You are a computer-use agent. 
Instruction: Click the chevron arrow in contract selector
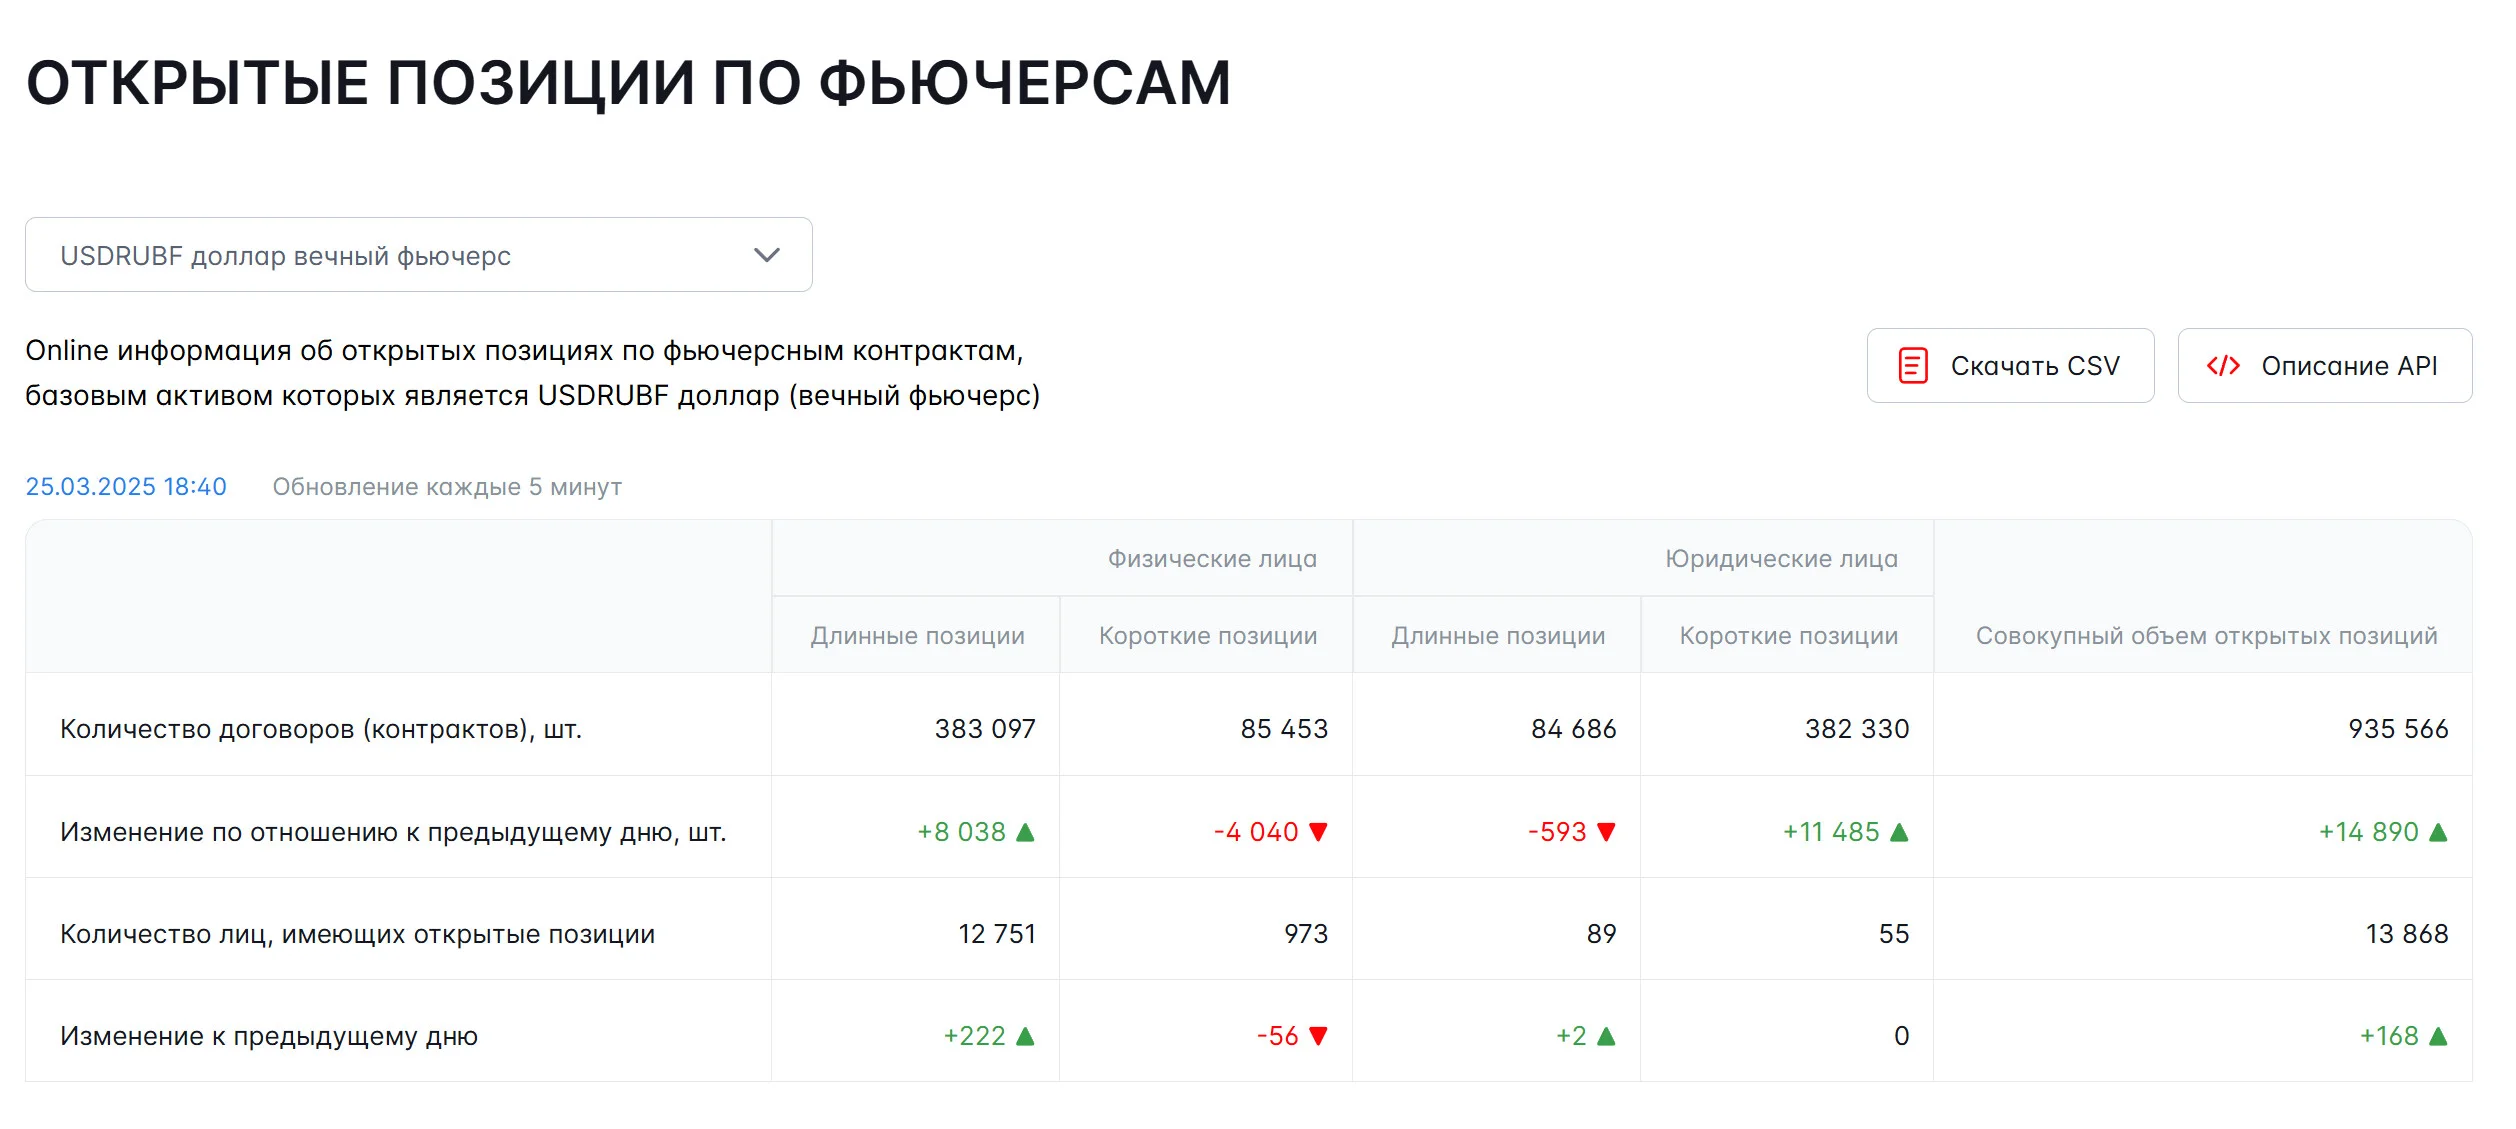(767, 255)
